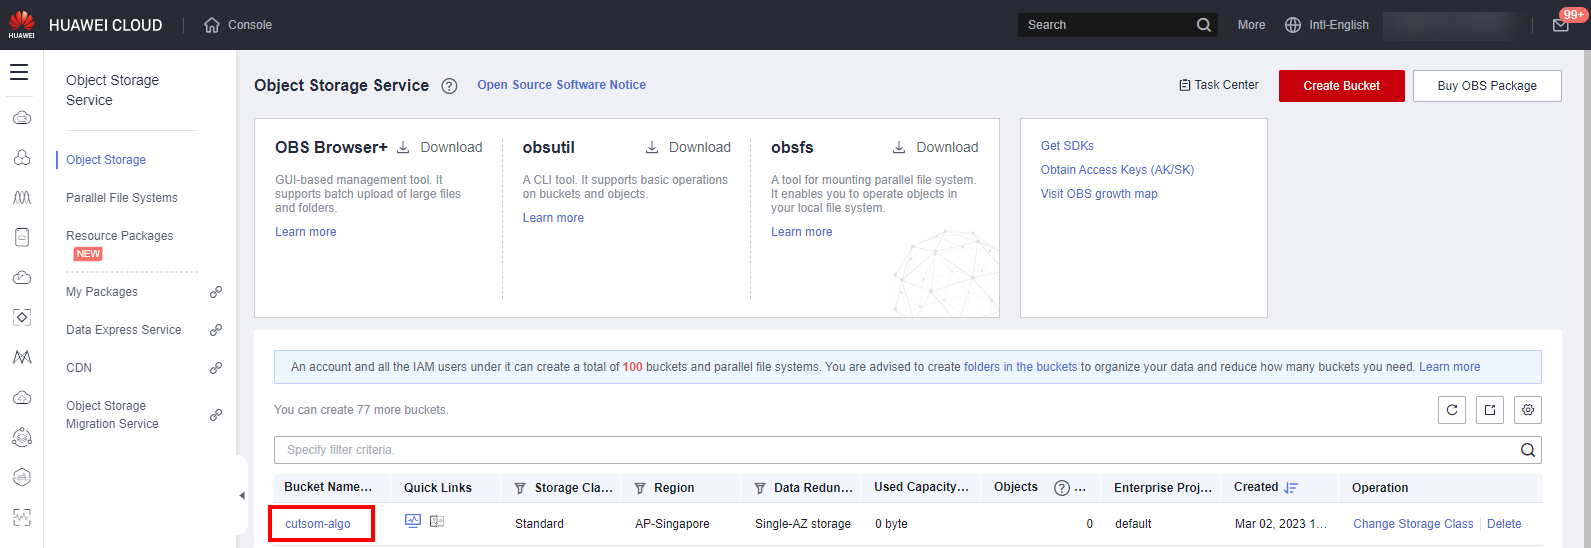Open the hamburger service list menu
The image size is (1591, 548).
click(19, 72)
